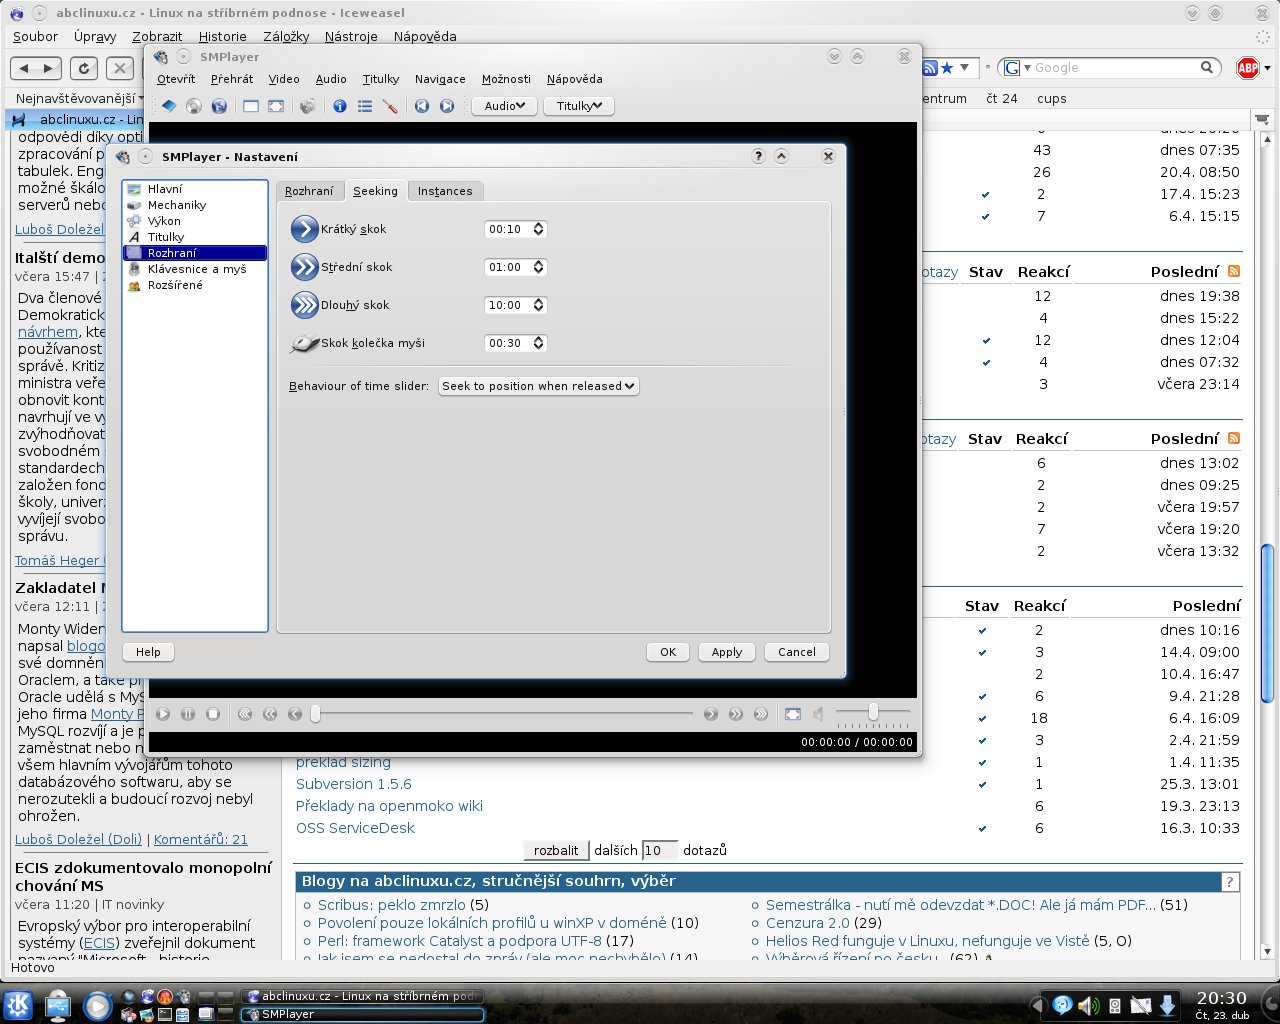Image resolution: width=1280 pixels, height=1024 pixels.
Task: Open Titulky dropdown in SMPlayer toolbar
Action: point(579,106)
